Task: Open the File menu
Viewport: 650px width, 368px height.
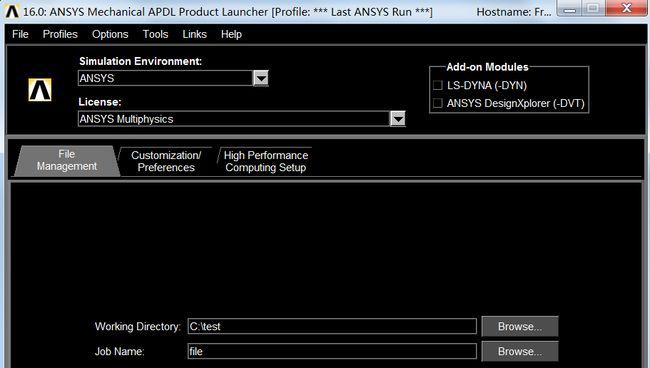Action: coord(20,34)
